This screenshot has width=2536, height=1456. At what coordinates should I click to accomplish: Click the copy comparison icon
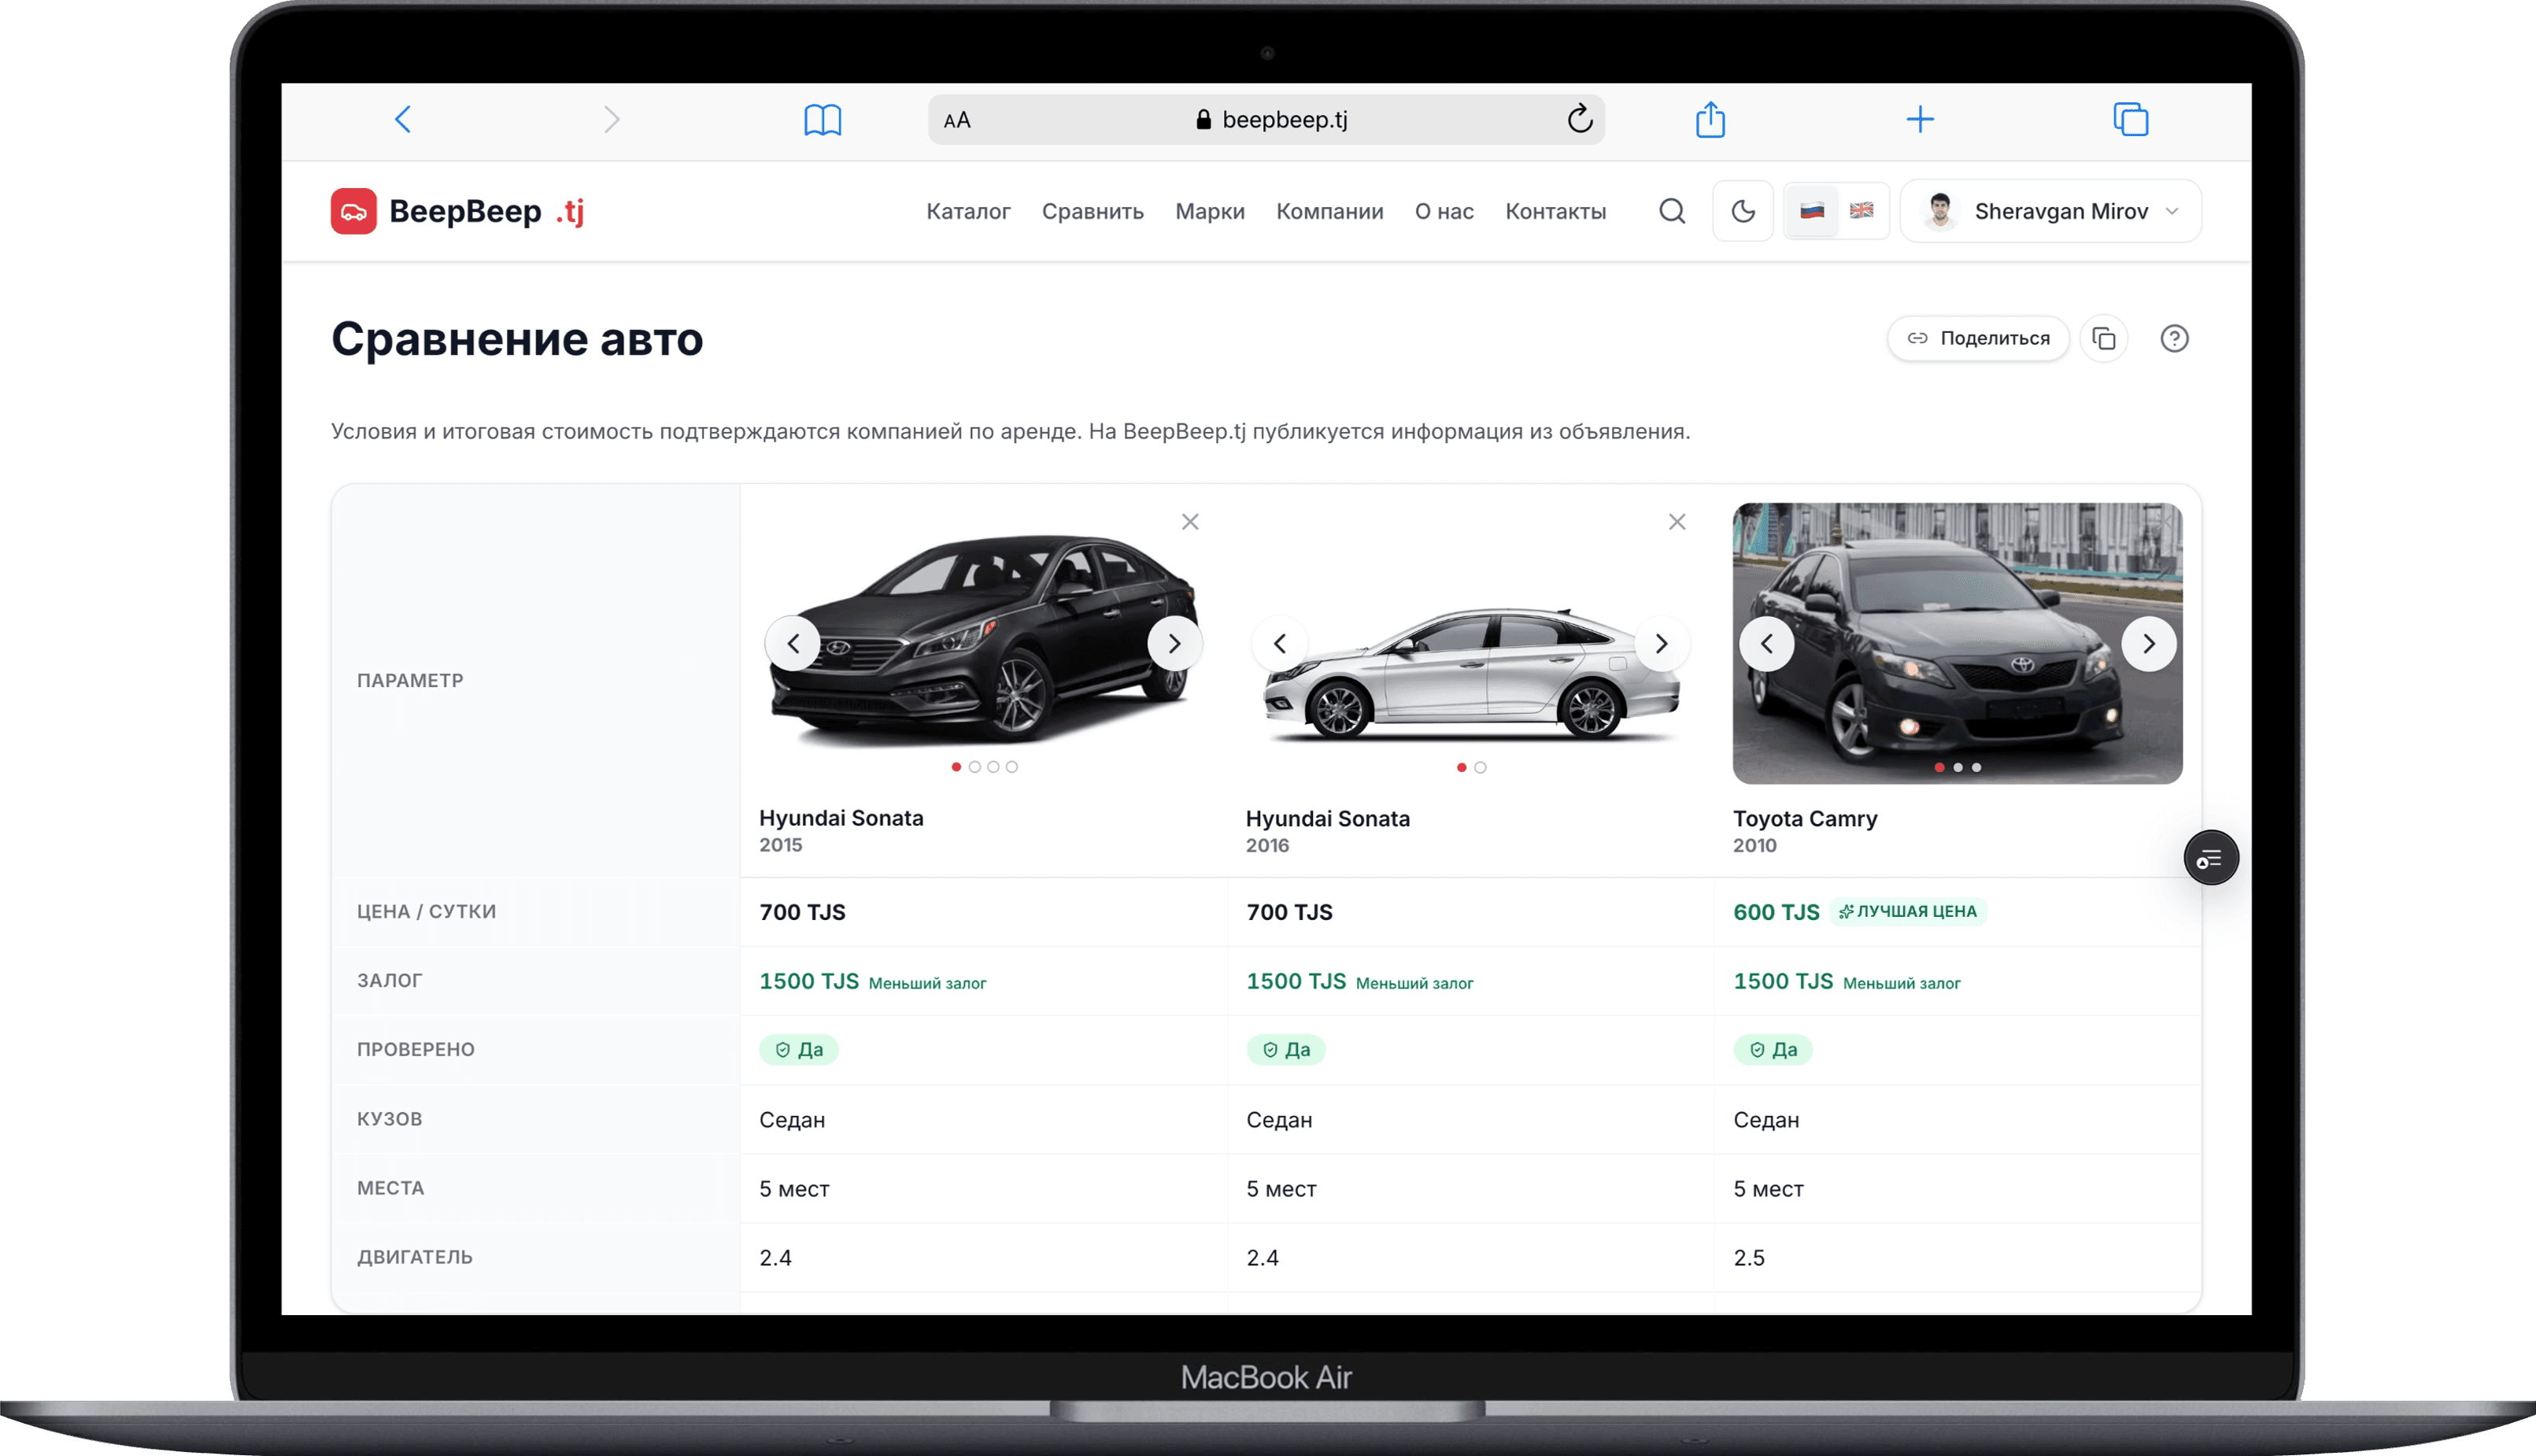coord(2104,338)
